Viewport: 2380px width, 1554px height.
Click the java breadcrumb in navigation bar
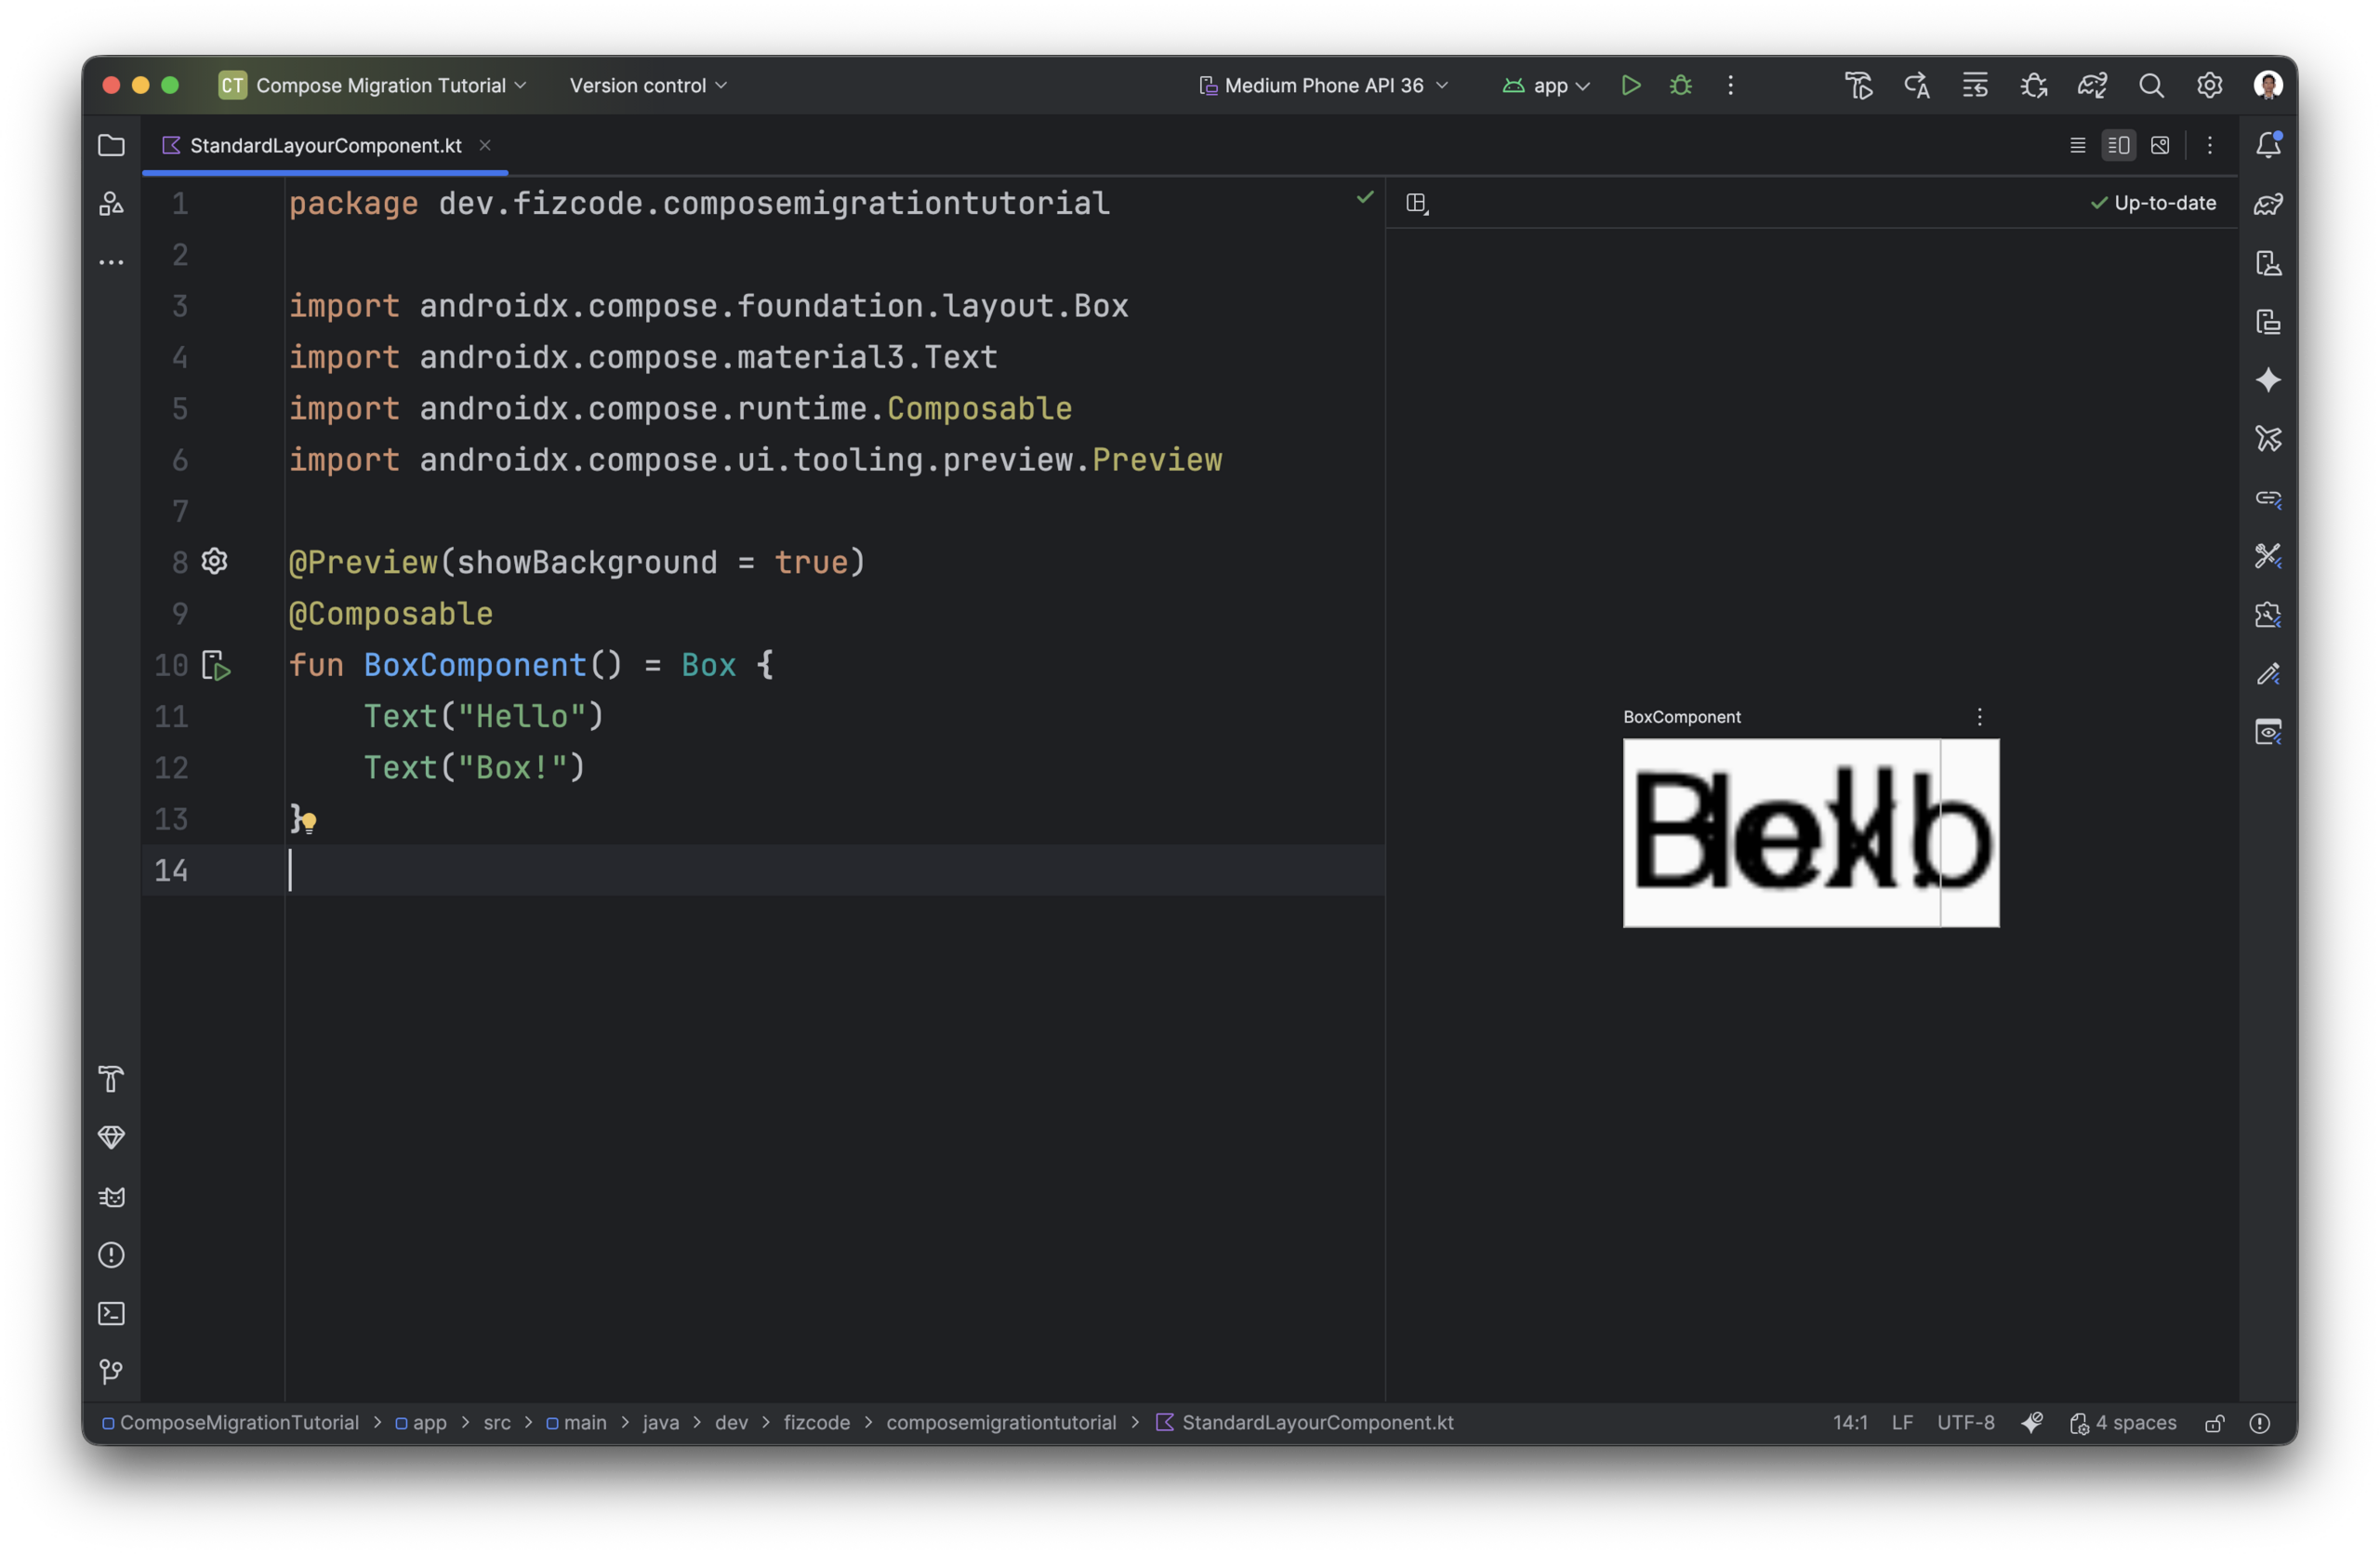tap(660, 1422)
